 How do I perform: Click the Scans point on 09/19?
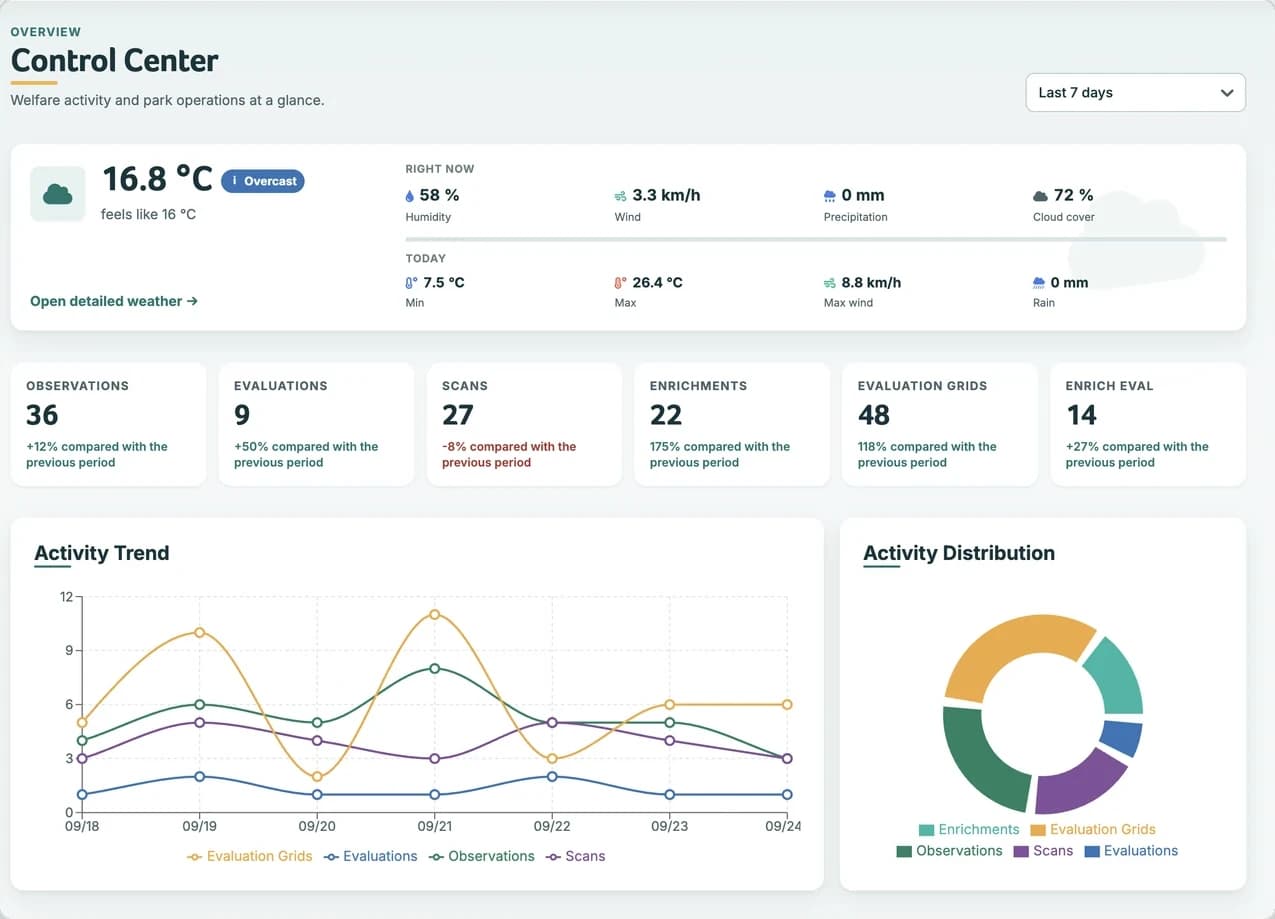(x=199, y=722)
